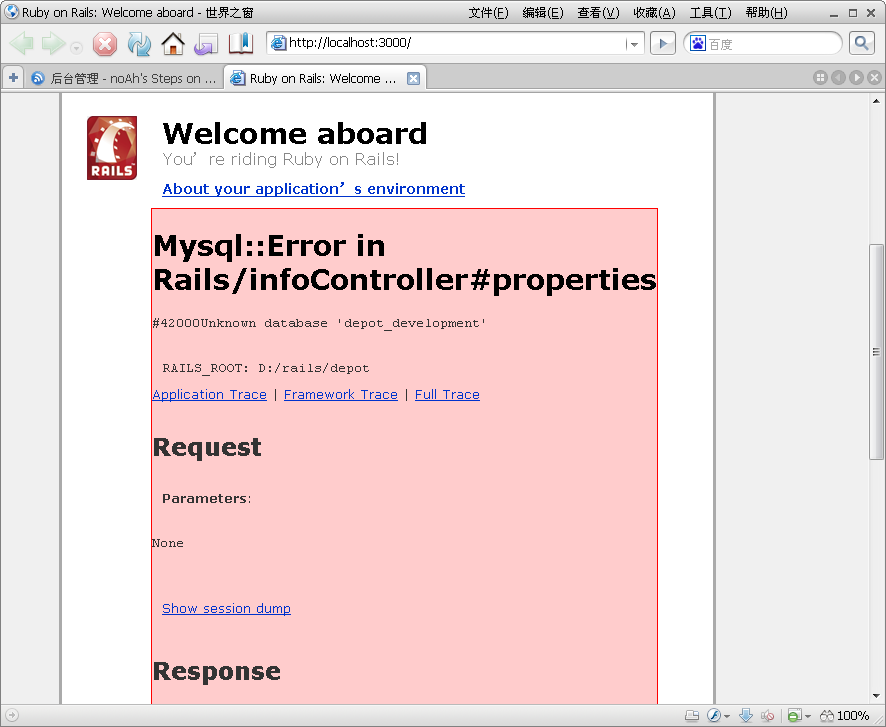Open the Application Trace link
Viewport: 886px width, 727px height.
pos(210,394)
